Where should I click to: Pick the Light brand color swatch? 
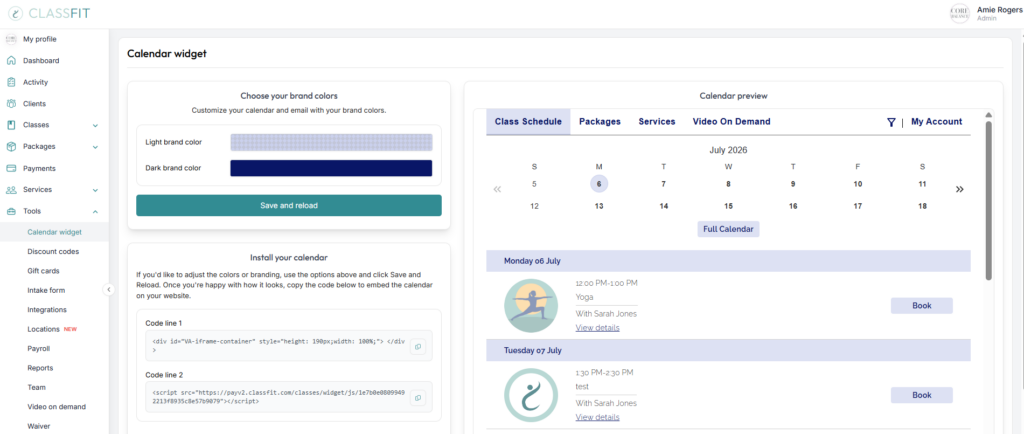331,142
